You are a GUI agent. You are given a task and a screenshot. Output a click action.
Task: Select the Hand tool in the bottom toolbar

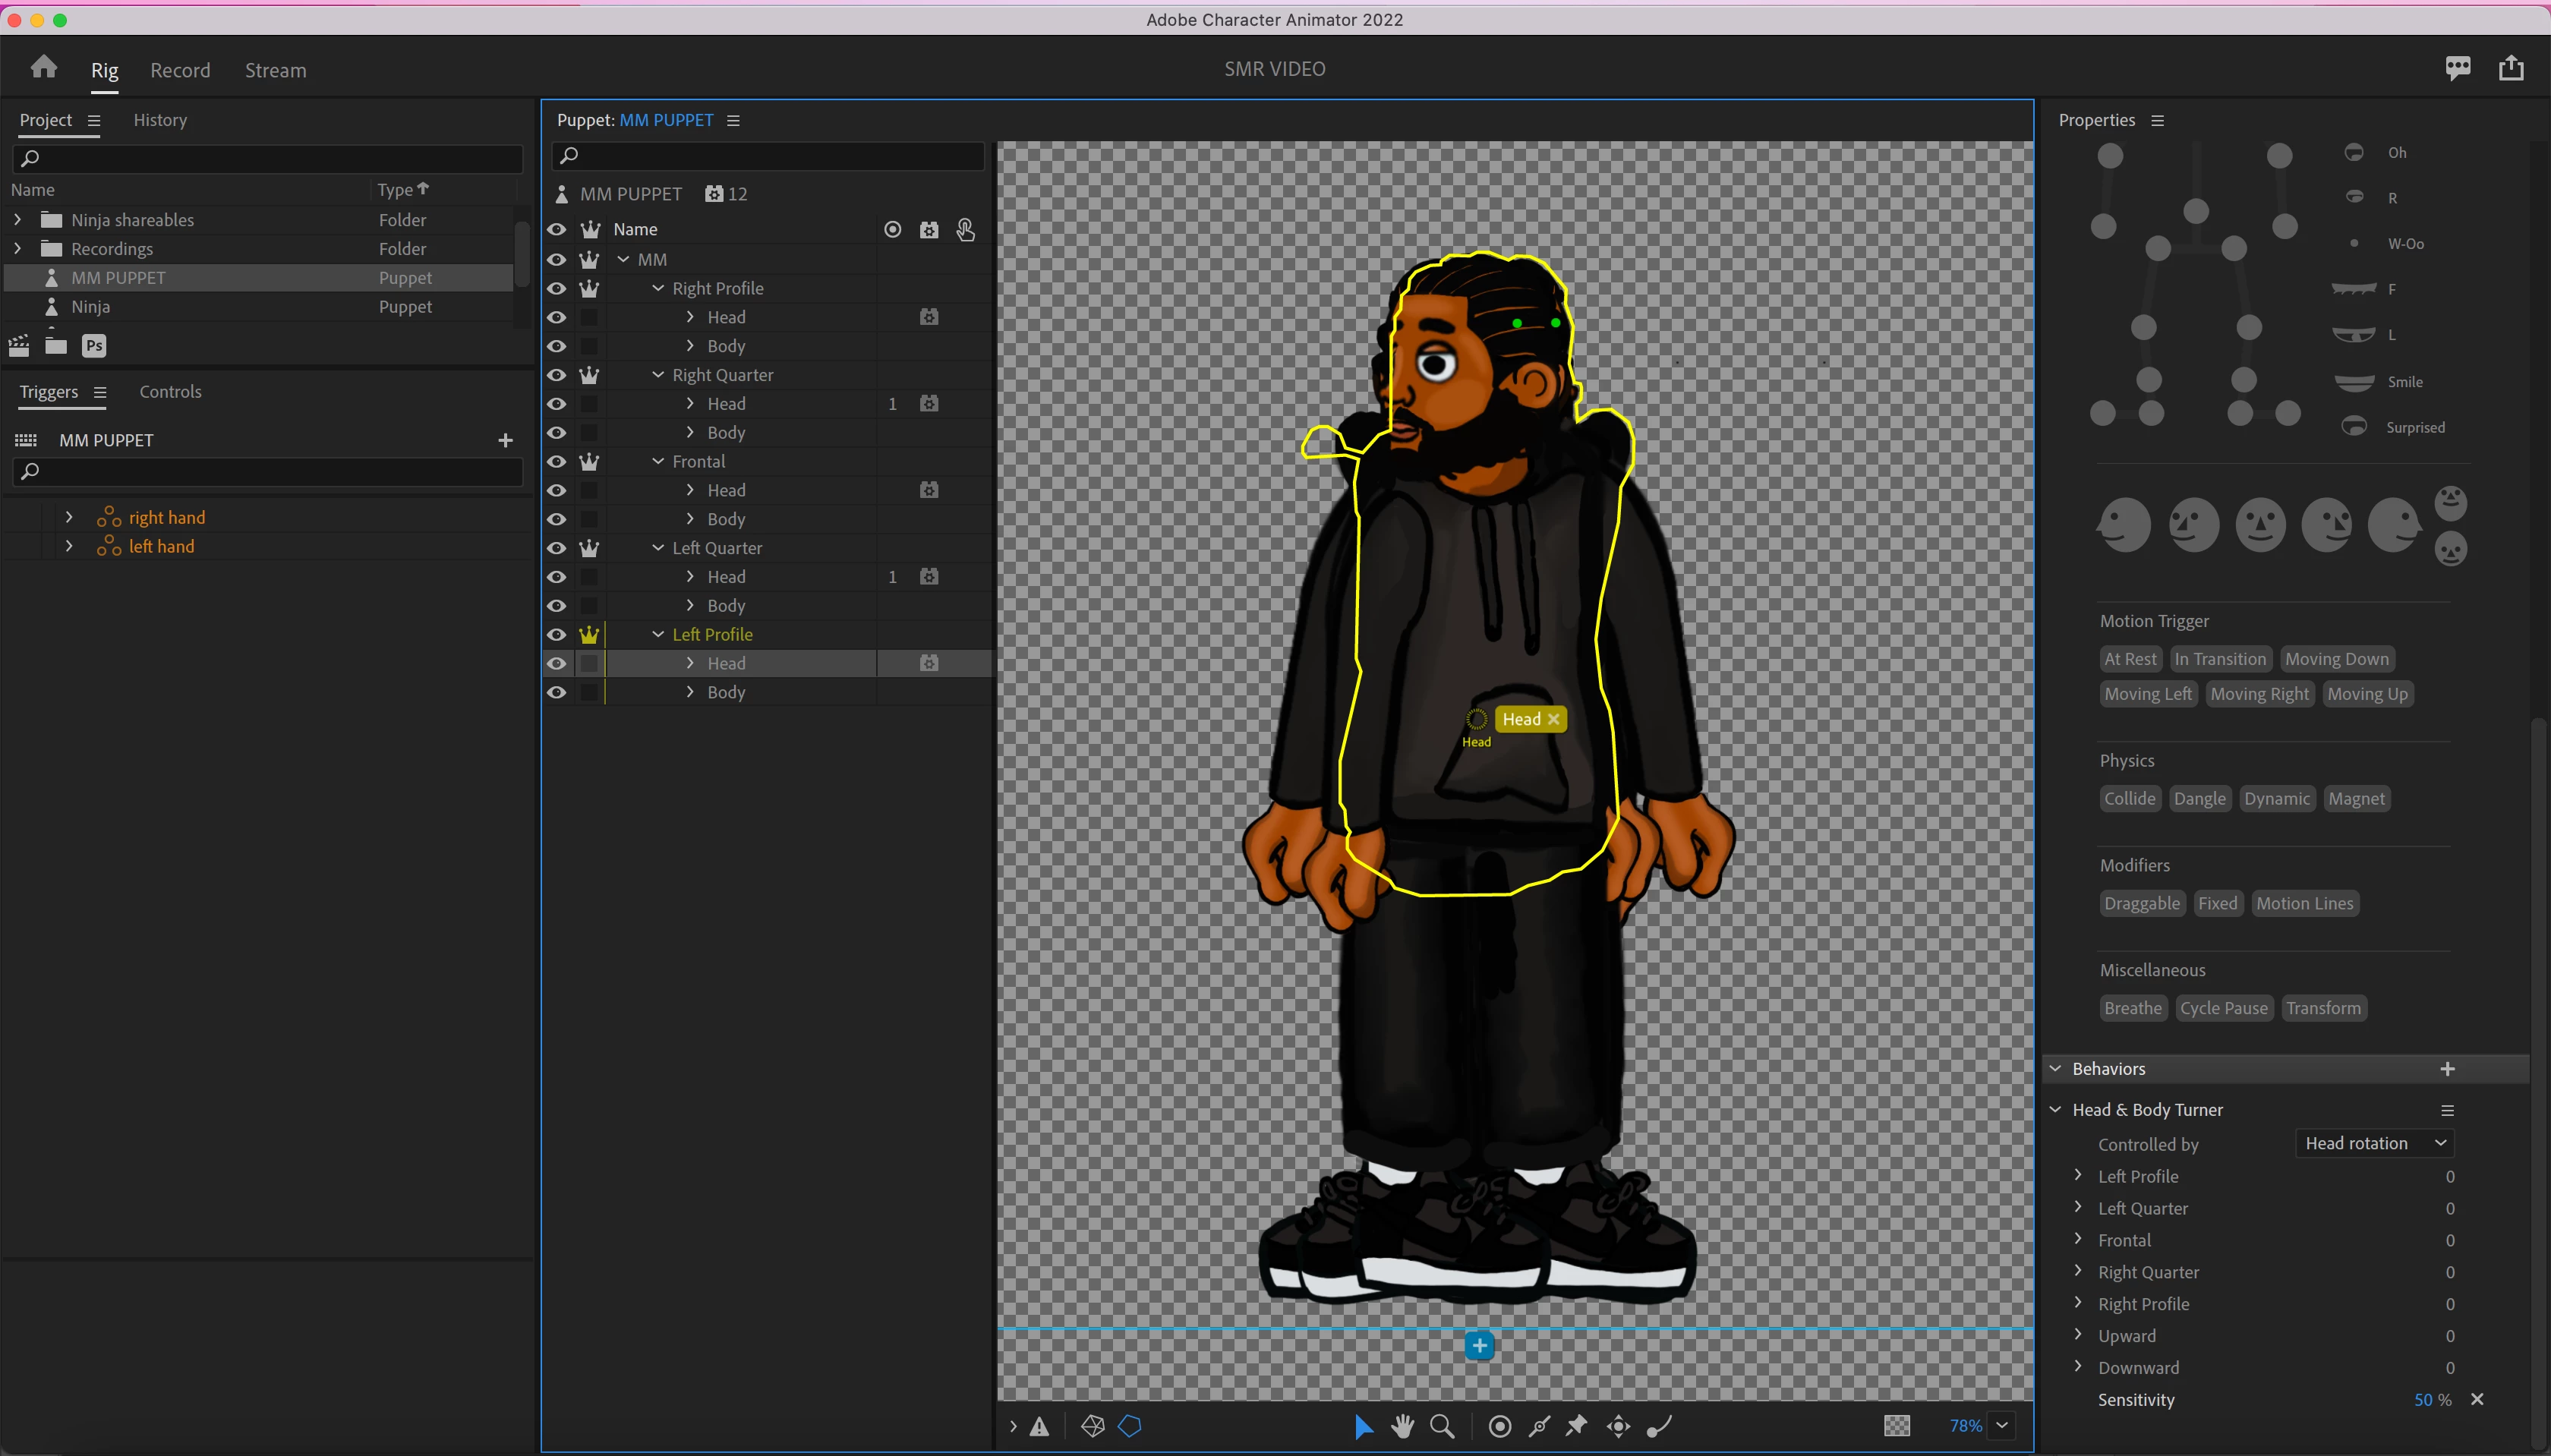click(1402, 1426)
